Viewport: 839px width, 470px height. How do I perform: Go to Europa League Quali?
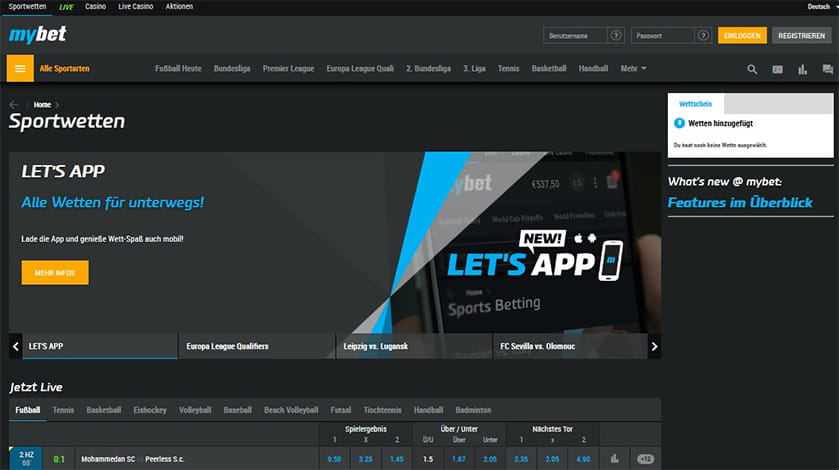point(360,69)
